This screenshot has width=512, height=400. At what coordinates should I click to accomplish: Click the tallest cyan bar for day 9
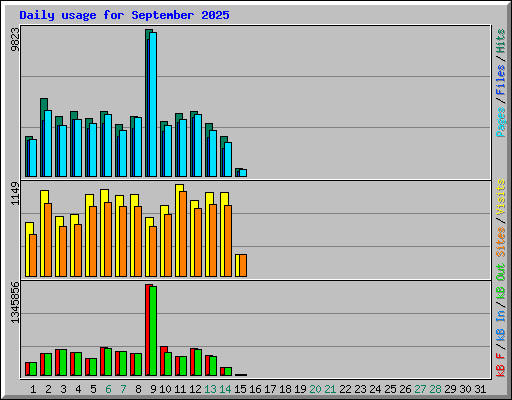(x=153, y=104)
